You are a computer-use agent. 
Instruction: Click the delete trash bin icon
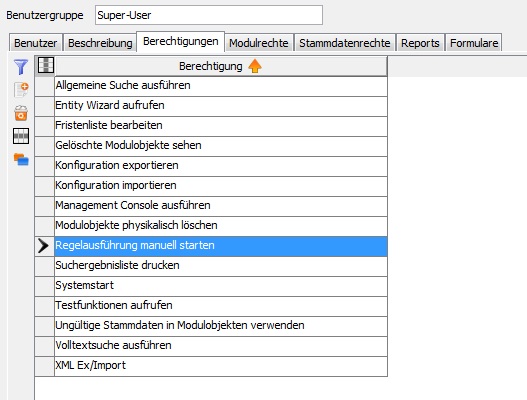point(21,113)
